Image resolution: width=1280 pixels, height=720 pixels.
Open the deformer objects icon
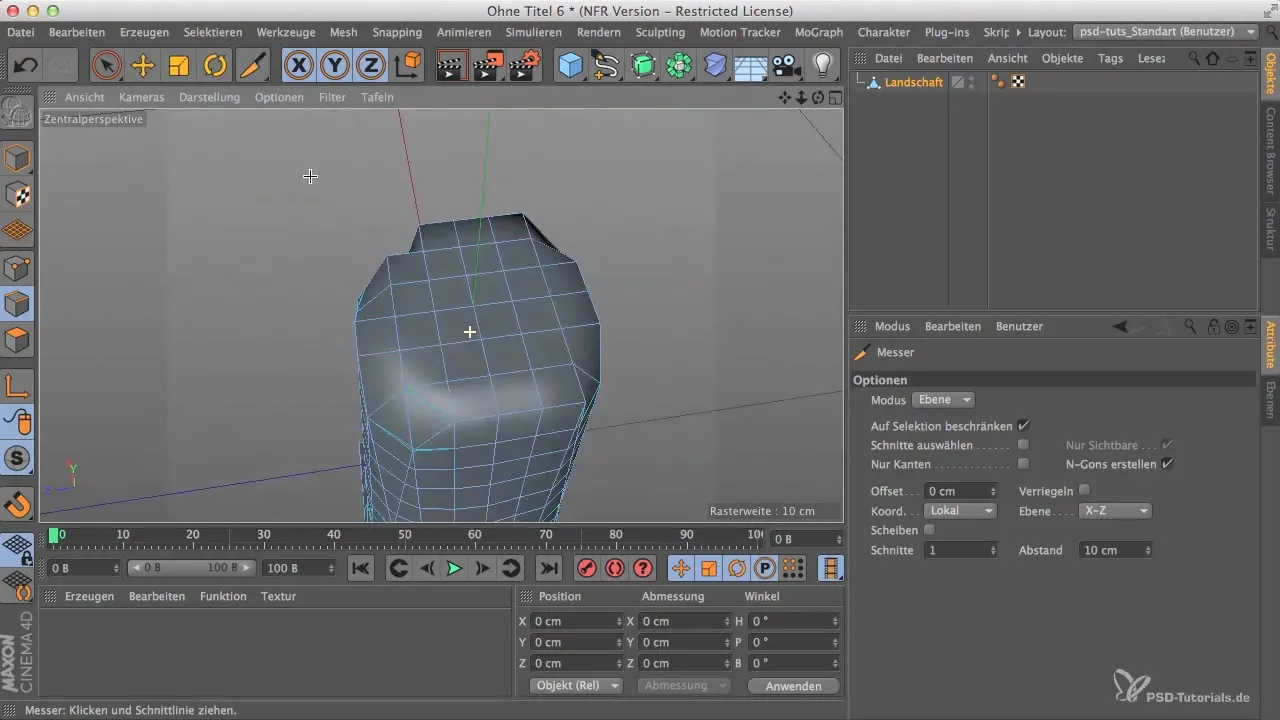(x=715, y=66)
